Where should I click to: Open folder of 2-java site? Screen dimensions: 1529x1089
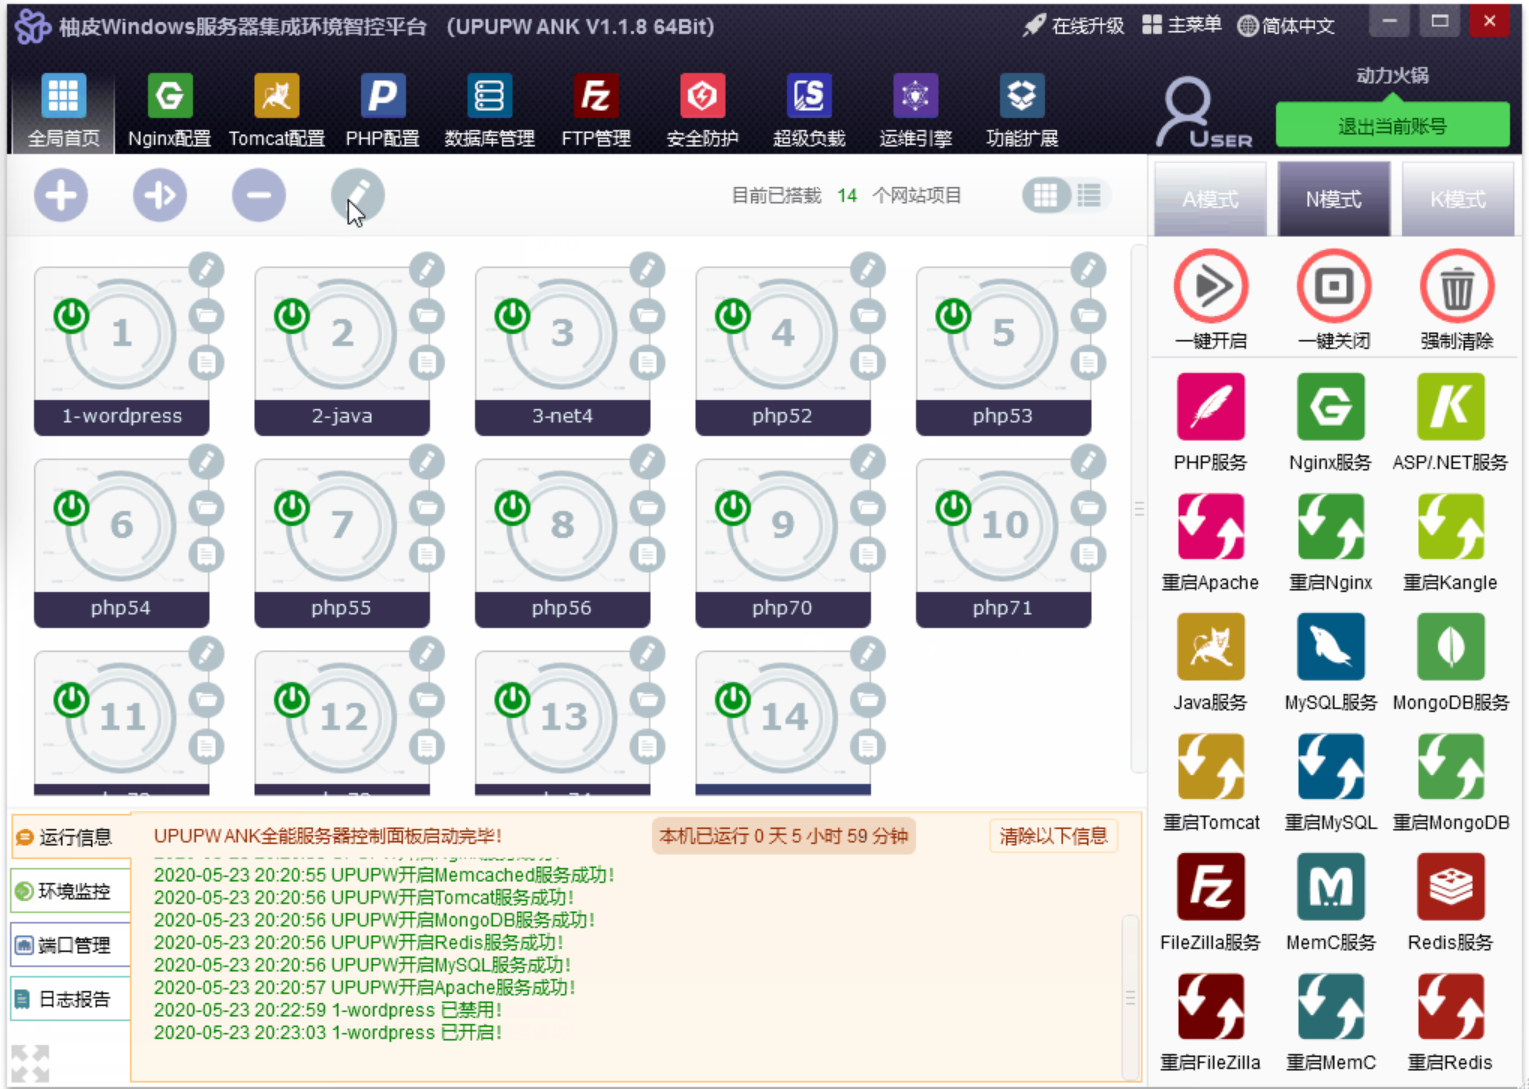pyautogui.click(x=427, y=316)
